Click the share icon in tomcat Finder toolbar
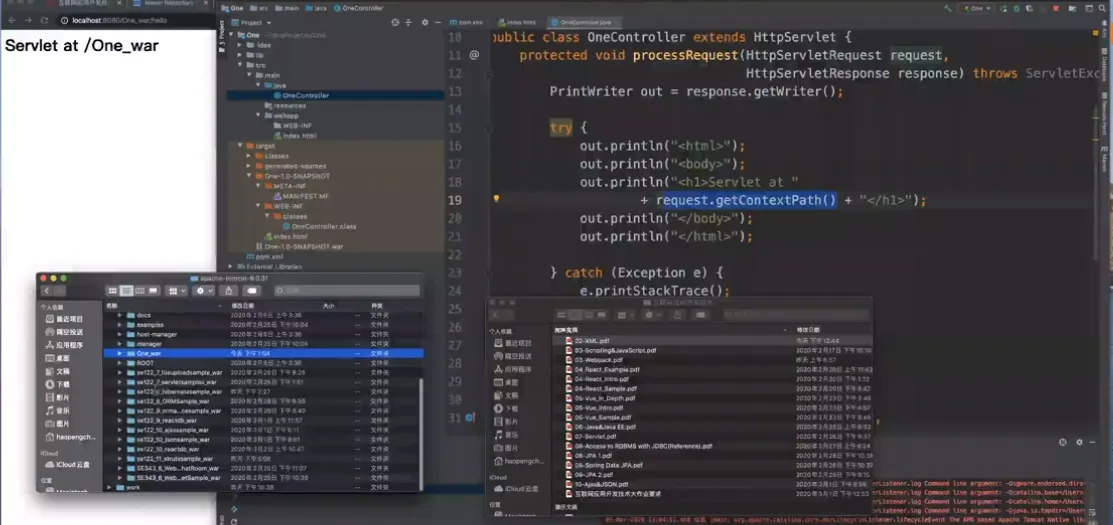The width and height of the screenshot is (1113, 525). [x=229, y=291]
